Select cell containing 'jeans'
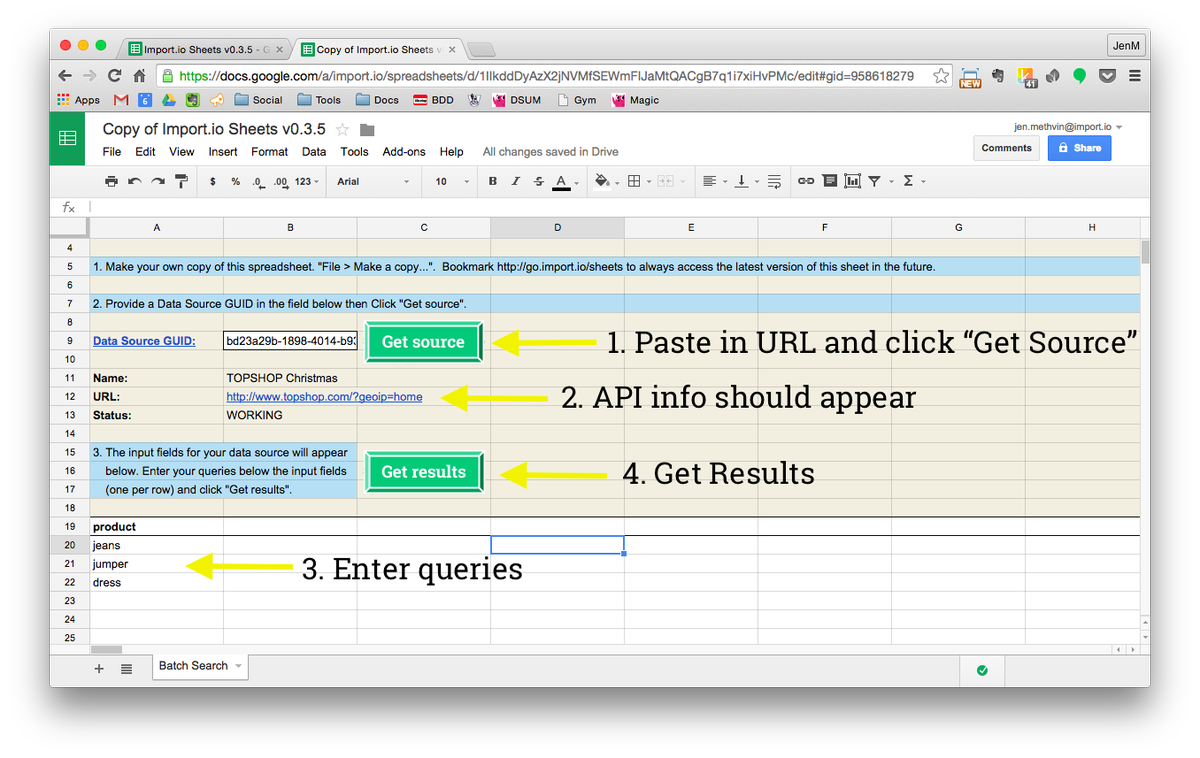 pyautogui.click(x=157, y=545)
